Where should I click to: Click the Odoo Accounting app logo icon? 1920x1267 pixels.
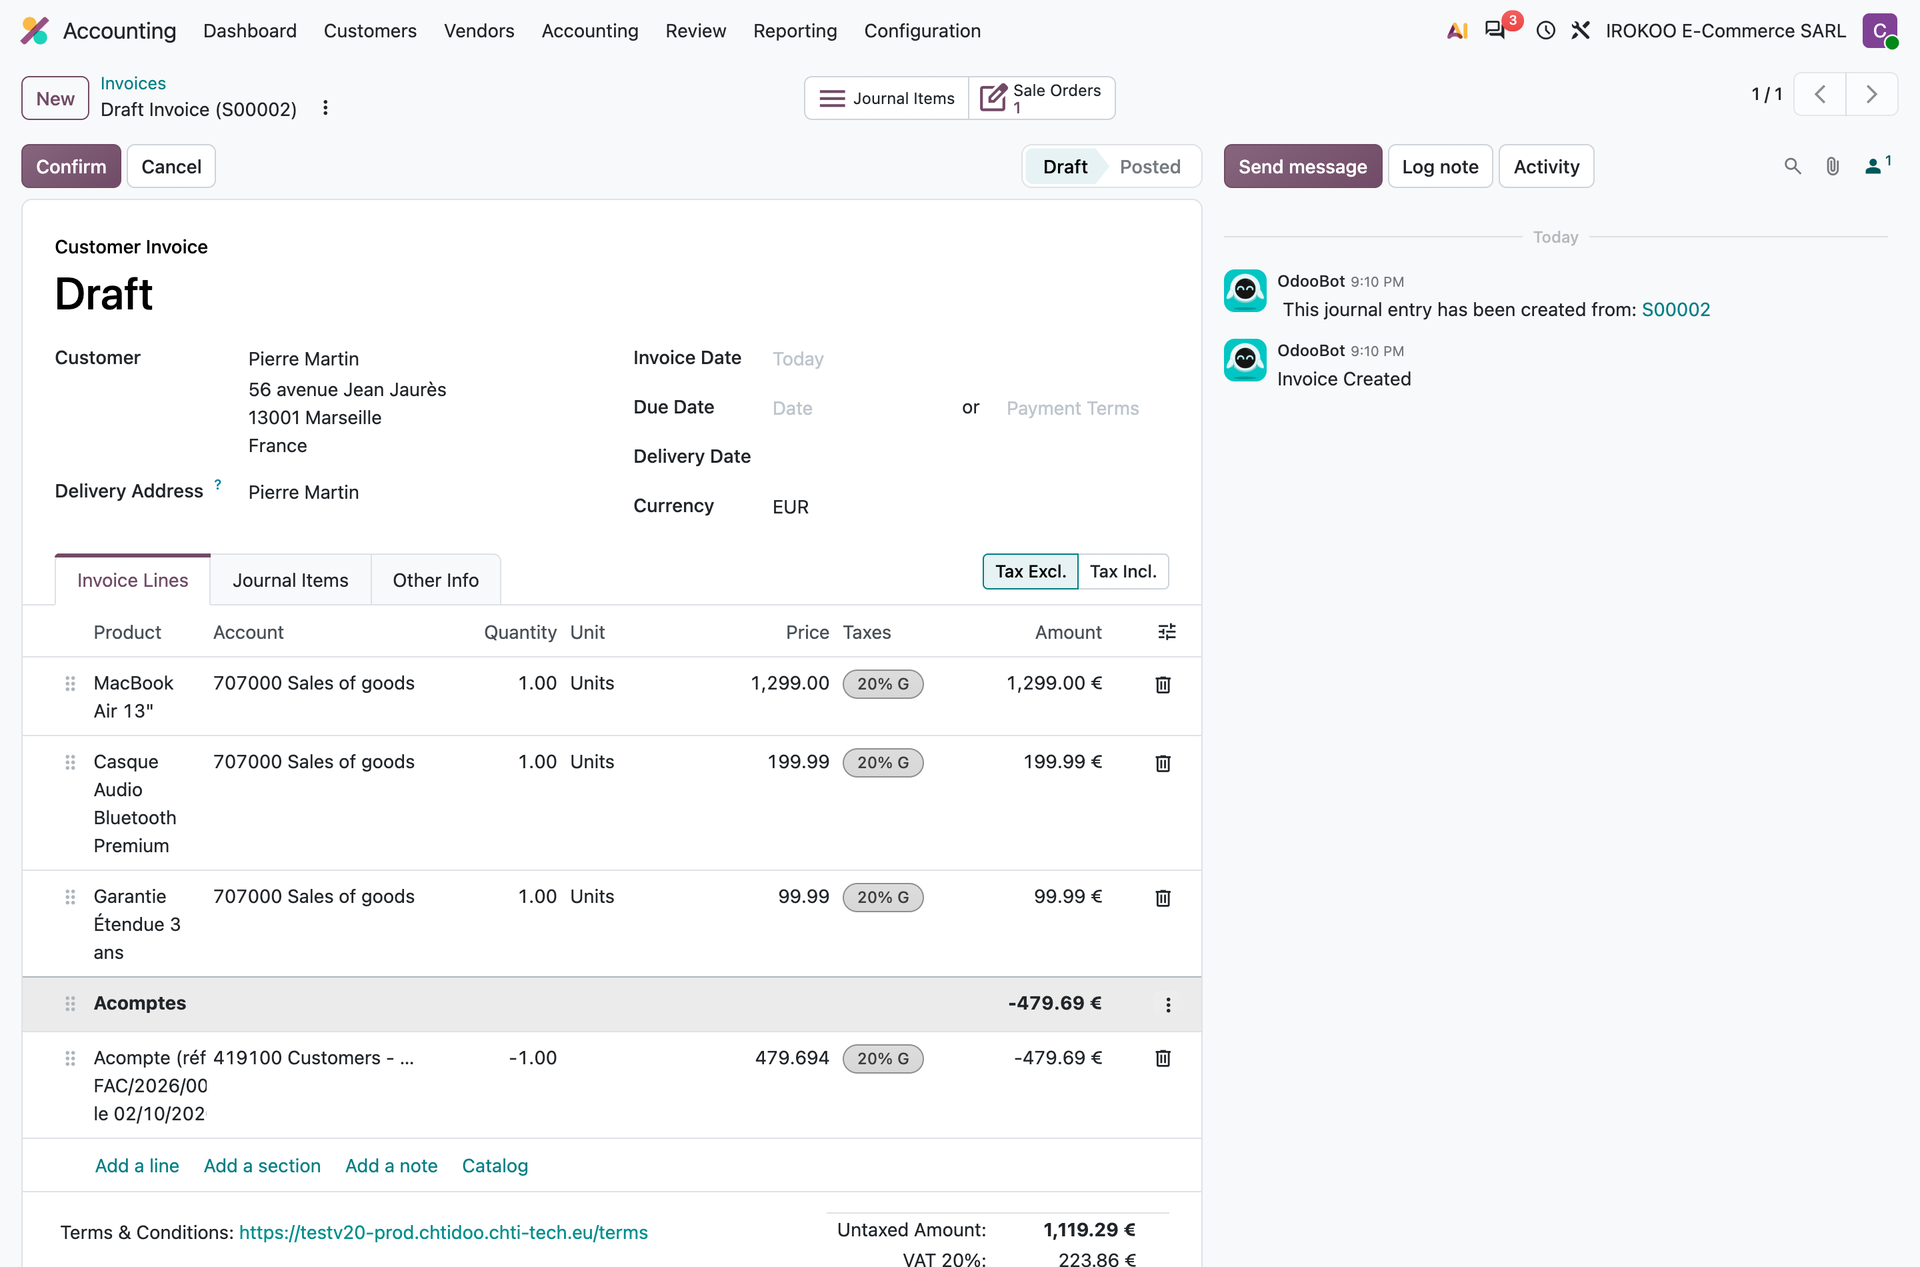[x=35, y=31]
